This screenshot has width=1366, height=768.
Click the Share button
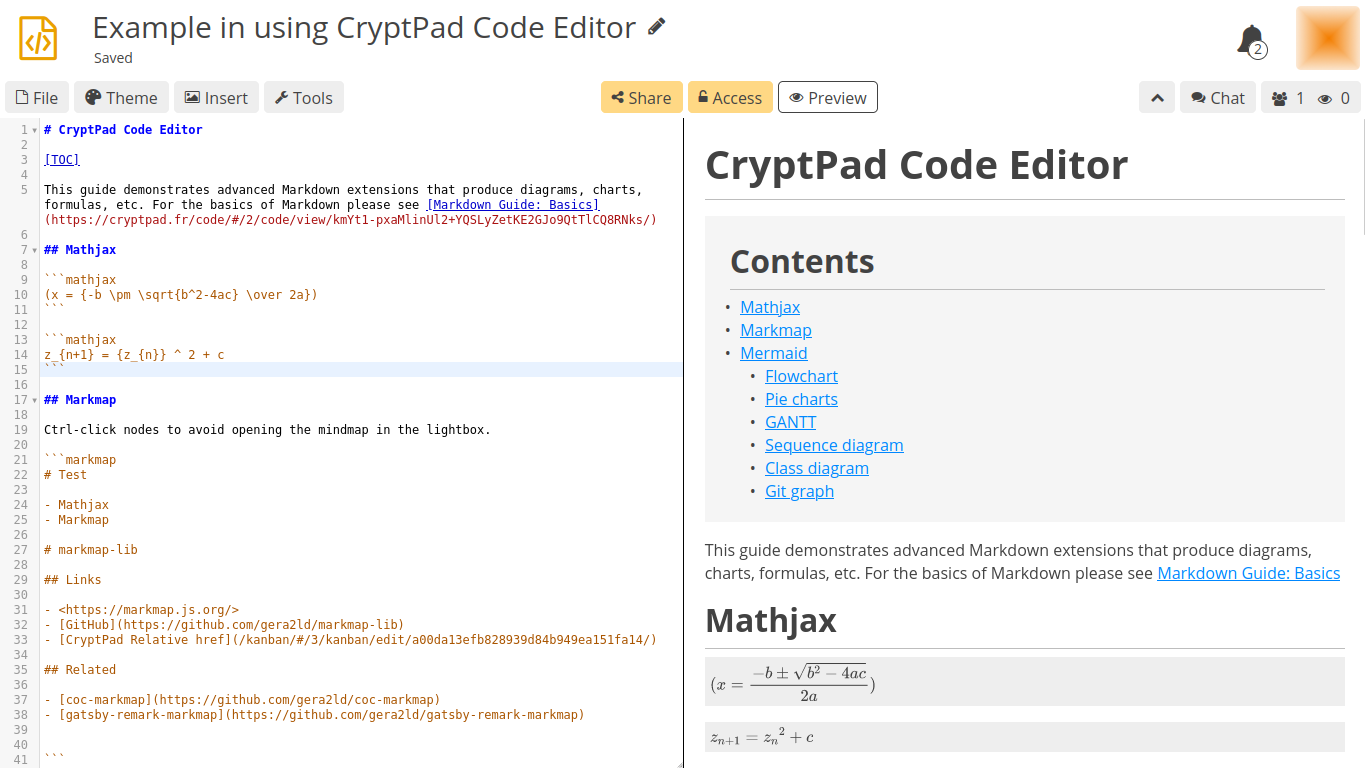pos(642,98)
